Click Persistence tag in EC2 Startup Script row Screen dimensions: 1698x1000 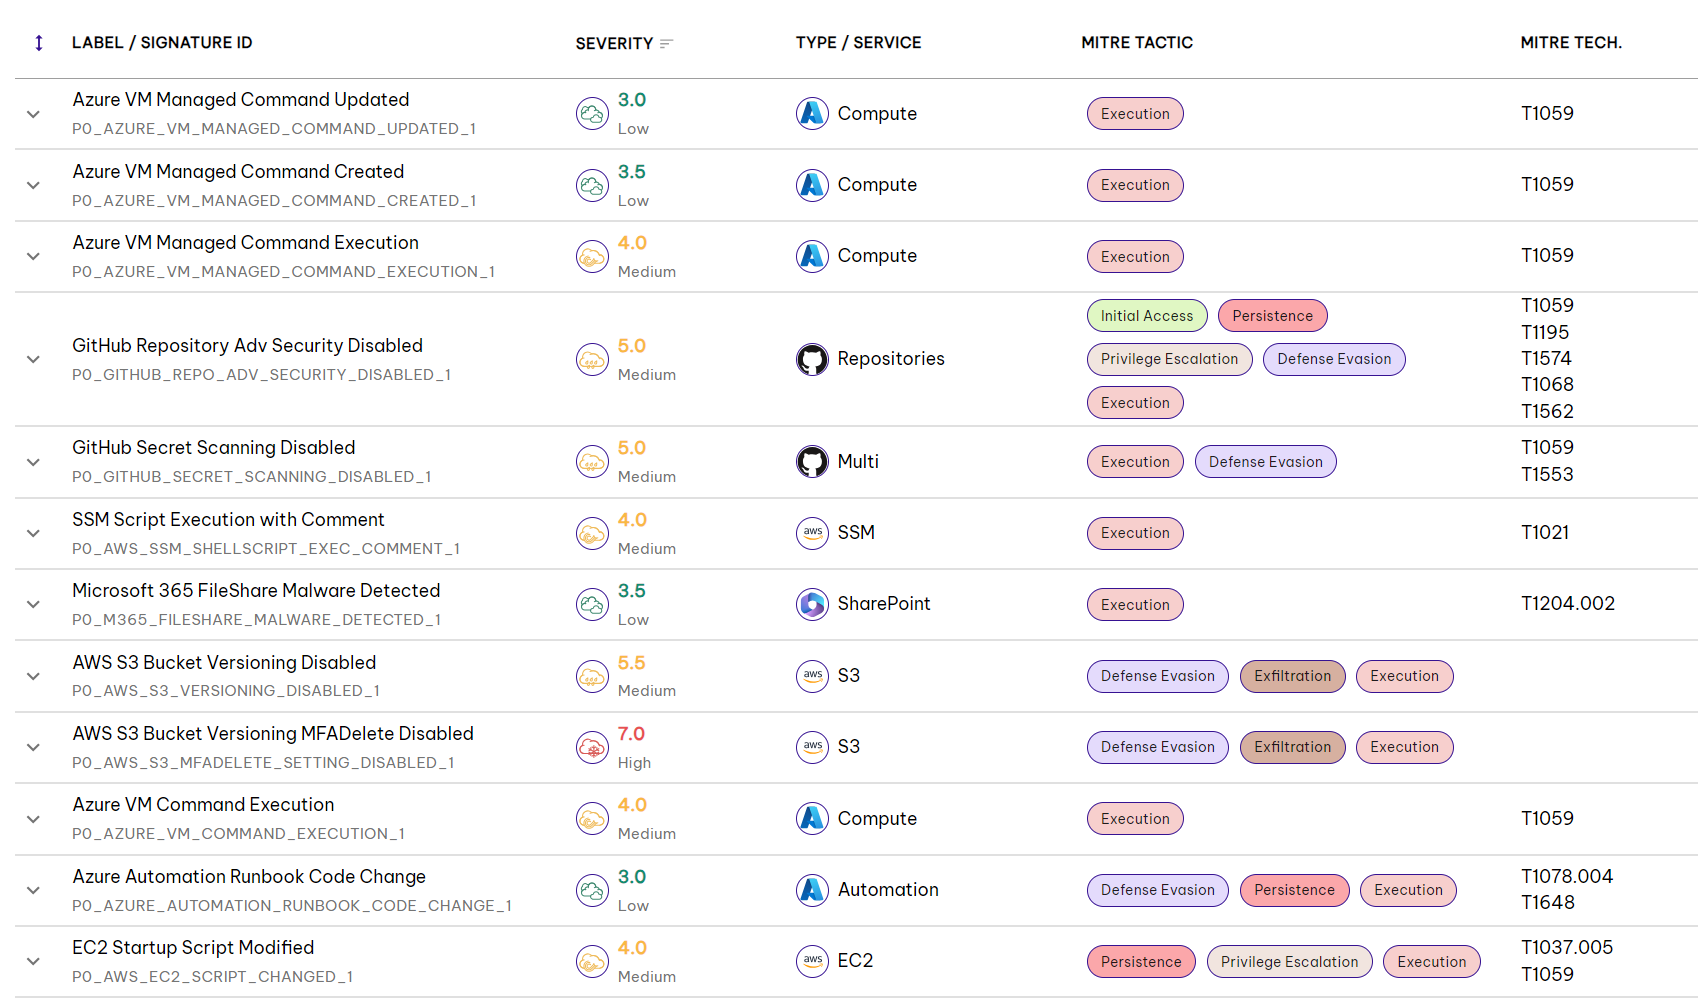click(1141, 962)
